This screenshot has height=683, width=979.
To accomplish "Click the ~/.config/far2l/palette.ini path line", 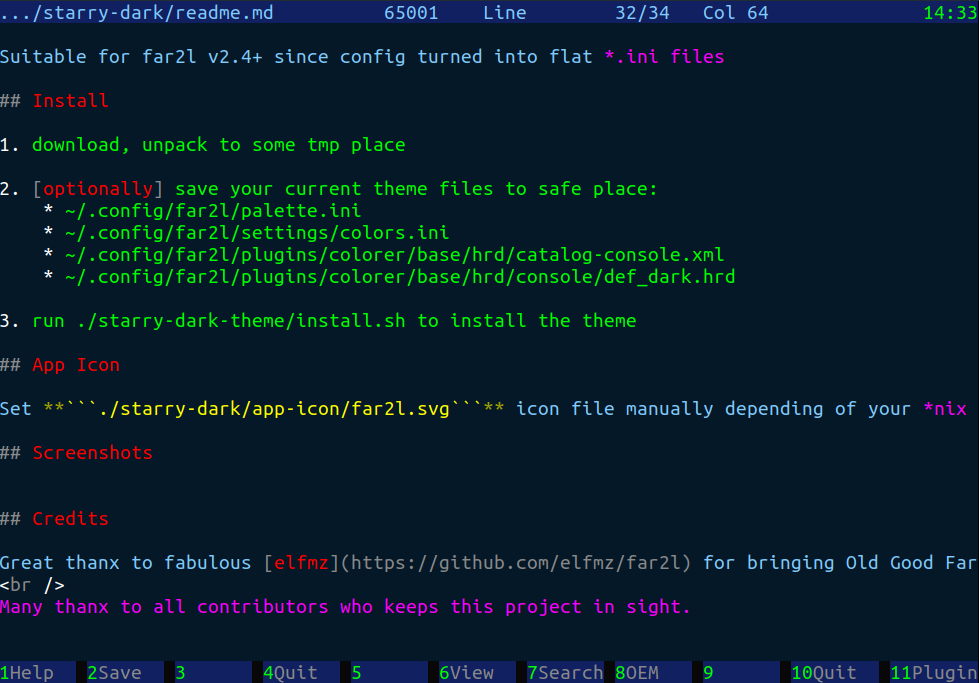I will pyautogui.click(x=213, y=211).
